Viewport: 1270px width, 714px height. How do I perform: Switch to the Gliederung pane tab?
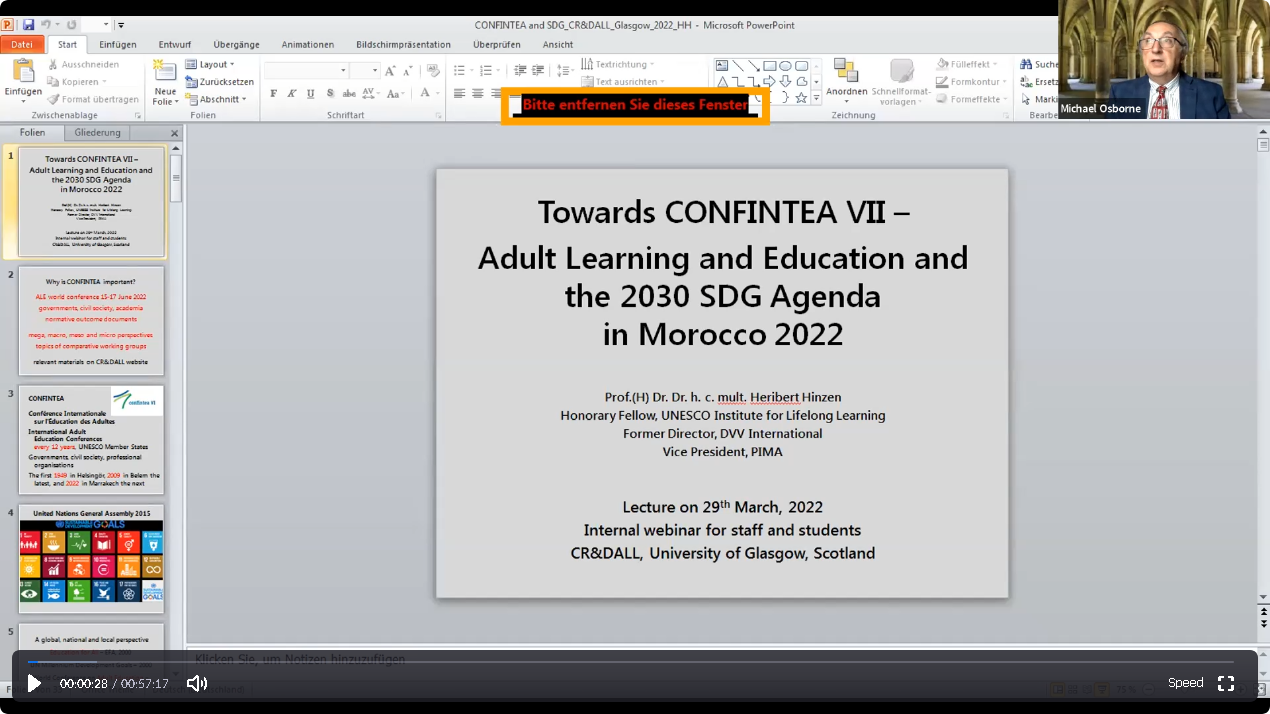click(x=97, y=133)
